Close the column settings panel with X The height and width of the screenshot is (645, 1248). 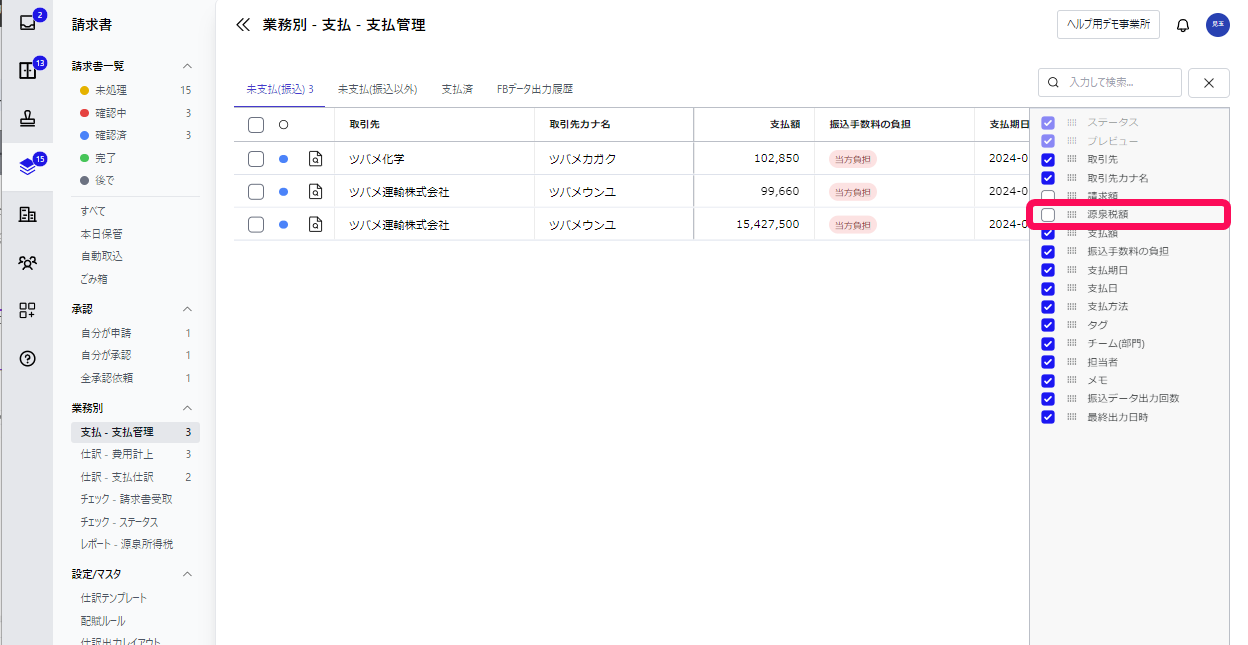(1209, 83)
